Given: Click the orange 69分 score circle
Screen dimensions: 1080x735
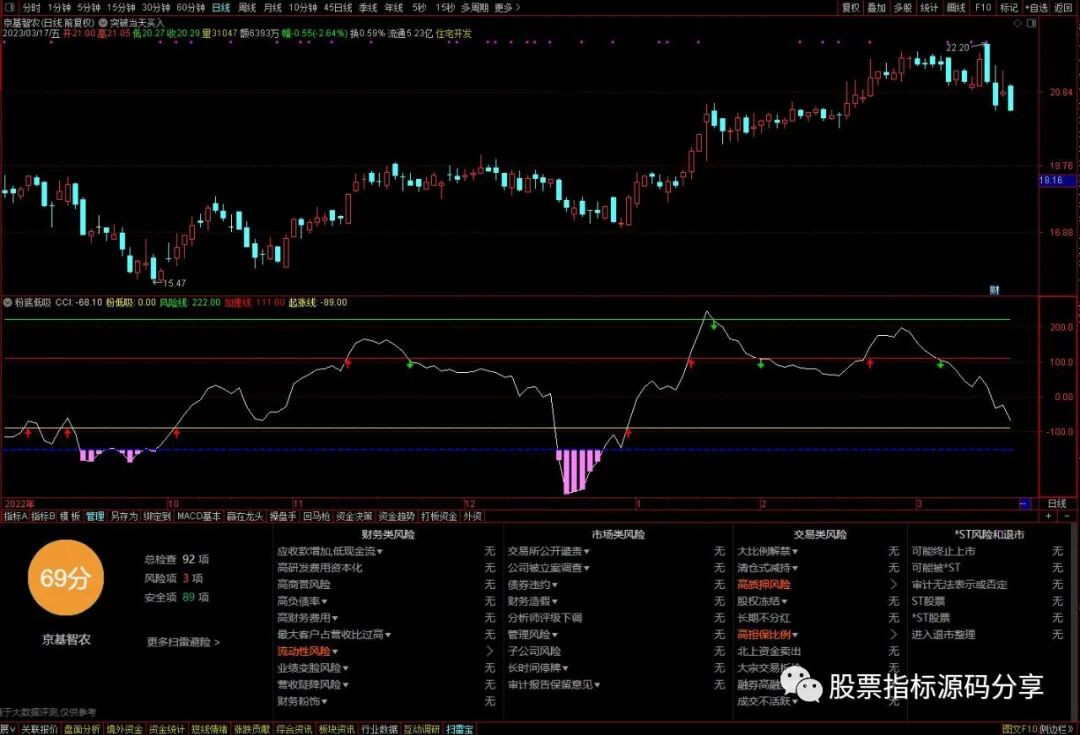Looking at the screenshot, I should [x=65, y=577].
